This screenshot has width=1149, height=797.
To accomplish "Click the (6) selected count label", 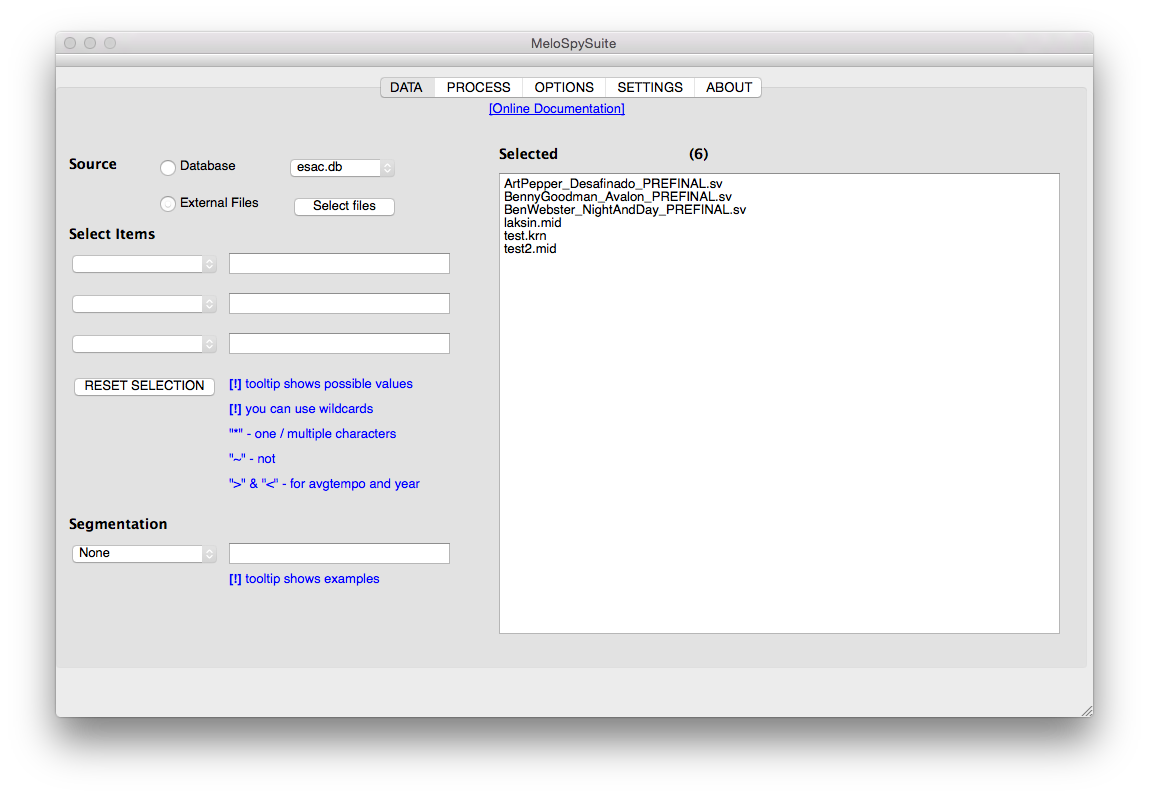I will point(698,154).
